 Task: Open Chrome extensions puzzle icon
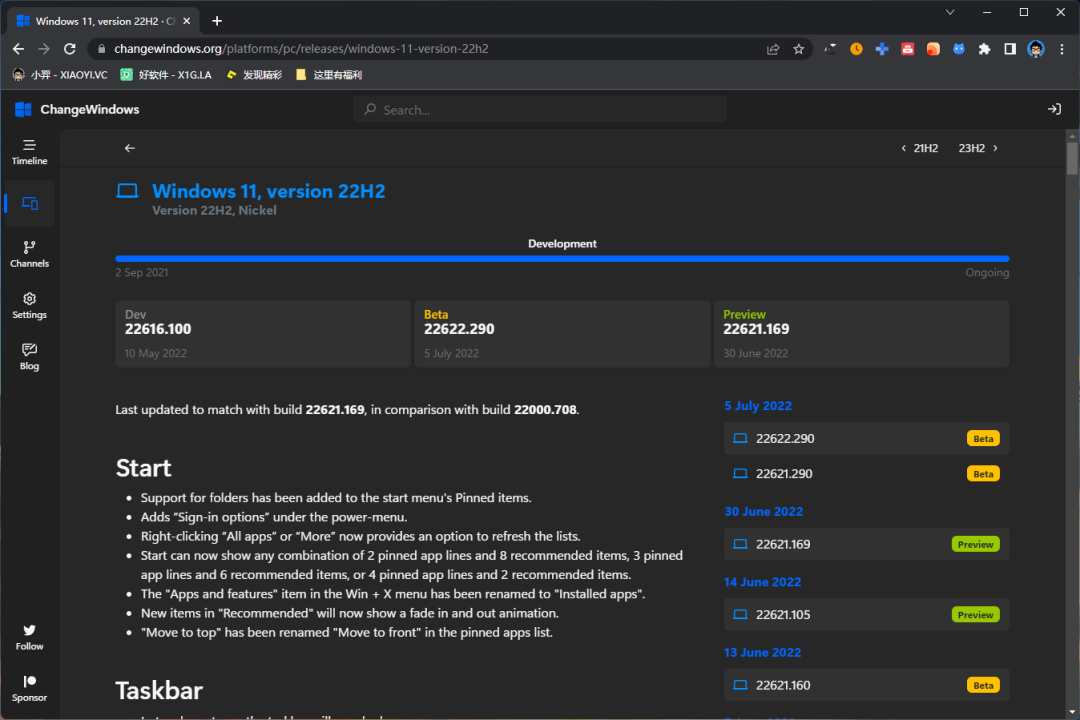(984, 49)
